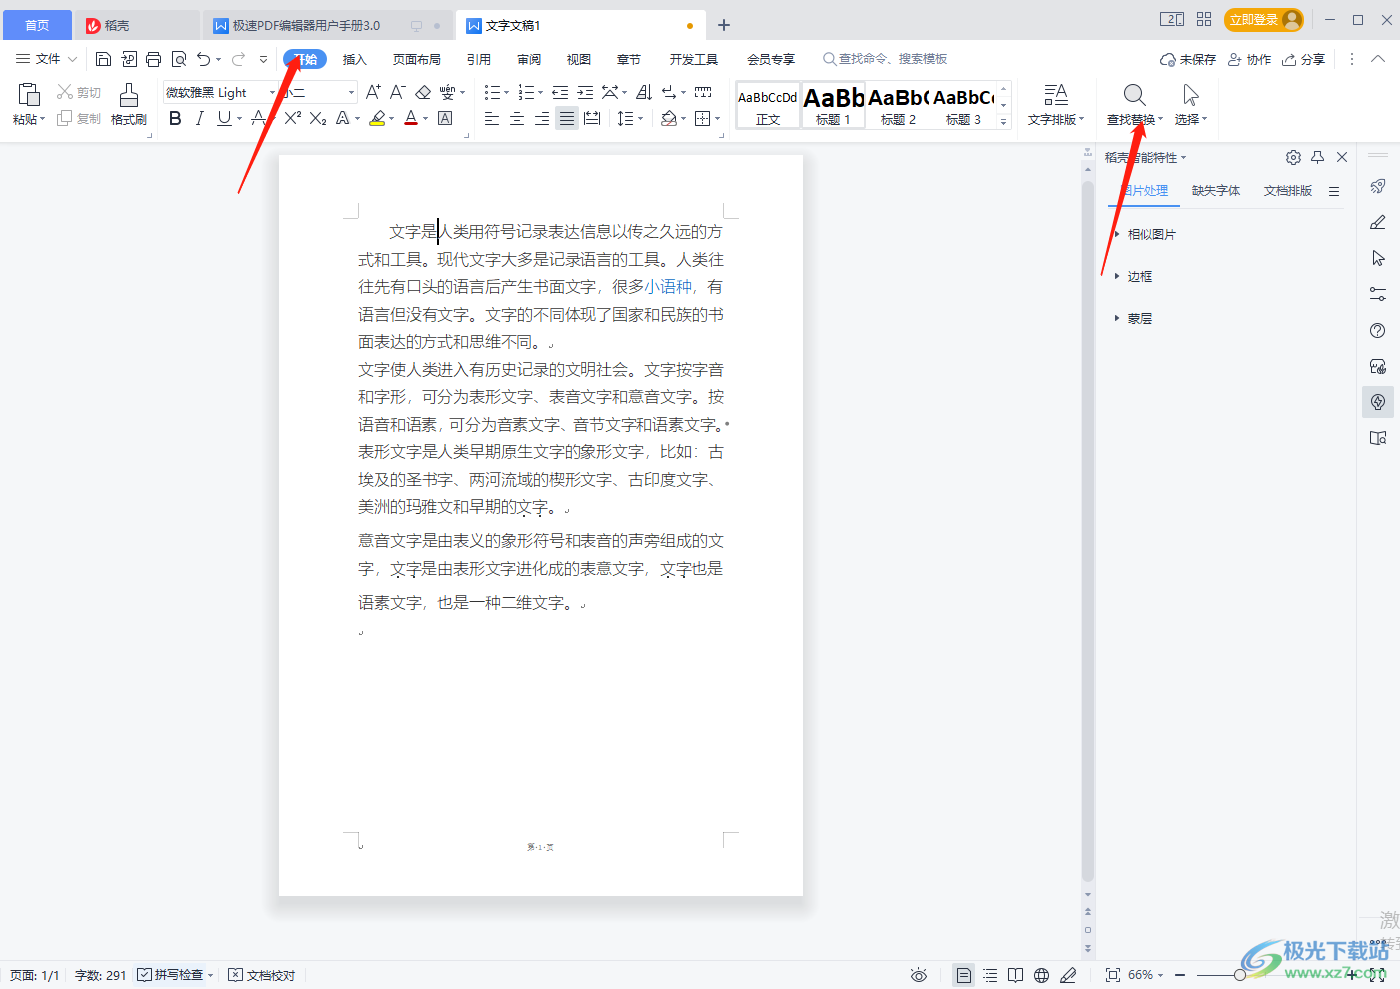This screenshot has height=989, width=1400.
Task: Set justified alignment
Action: 566,118
